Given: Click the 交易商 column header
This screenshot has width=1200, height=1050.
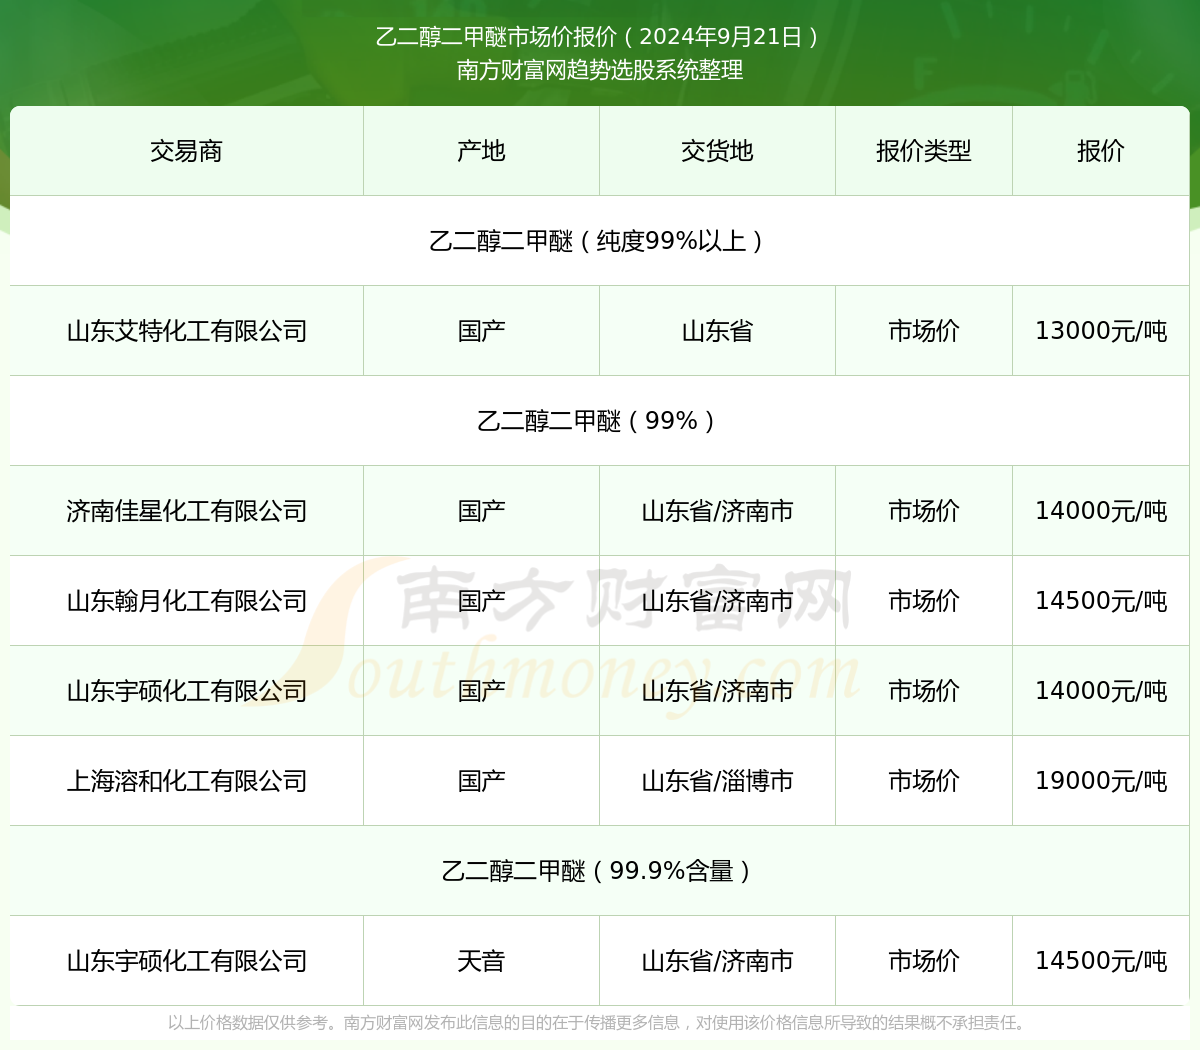Looking at the screenshot, I should tap(186, 150).
